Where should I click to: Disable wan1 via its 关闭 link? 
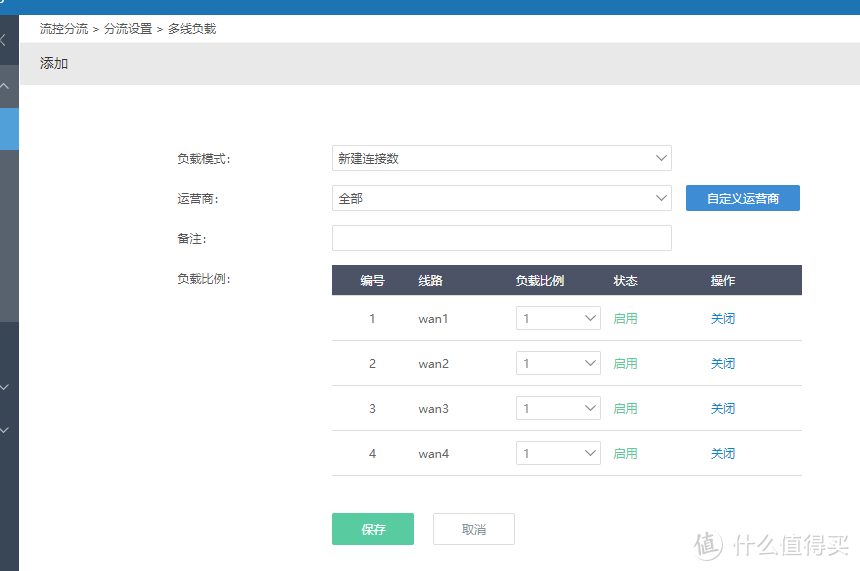coord(723,319)
